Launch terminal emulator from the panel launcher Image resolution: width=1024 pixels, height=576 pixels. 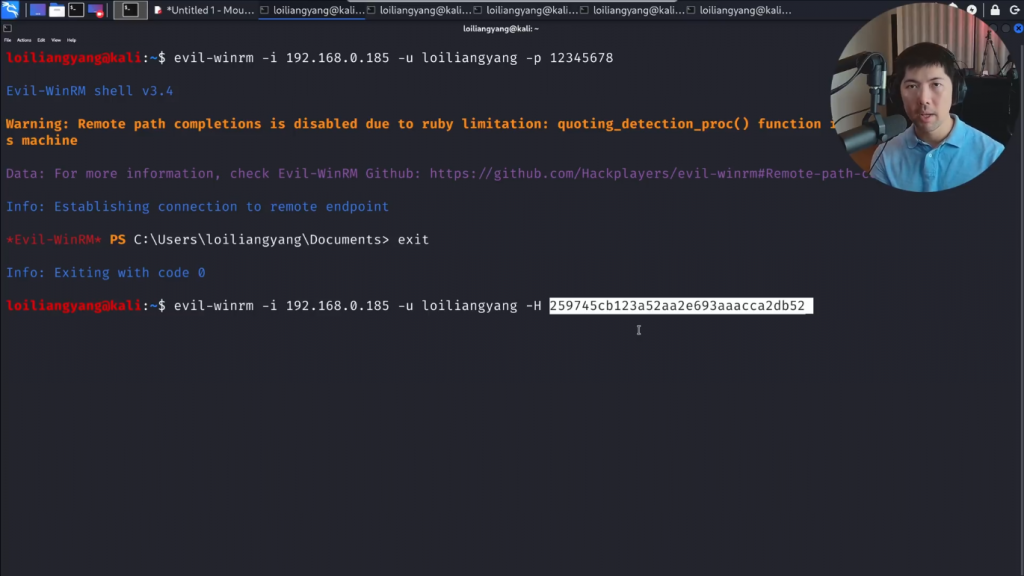click(x=76, y=10)
